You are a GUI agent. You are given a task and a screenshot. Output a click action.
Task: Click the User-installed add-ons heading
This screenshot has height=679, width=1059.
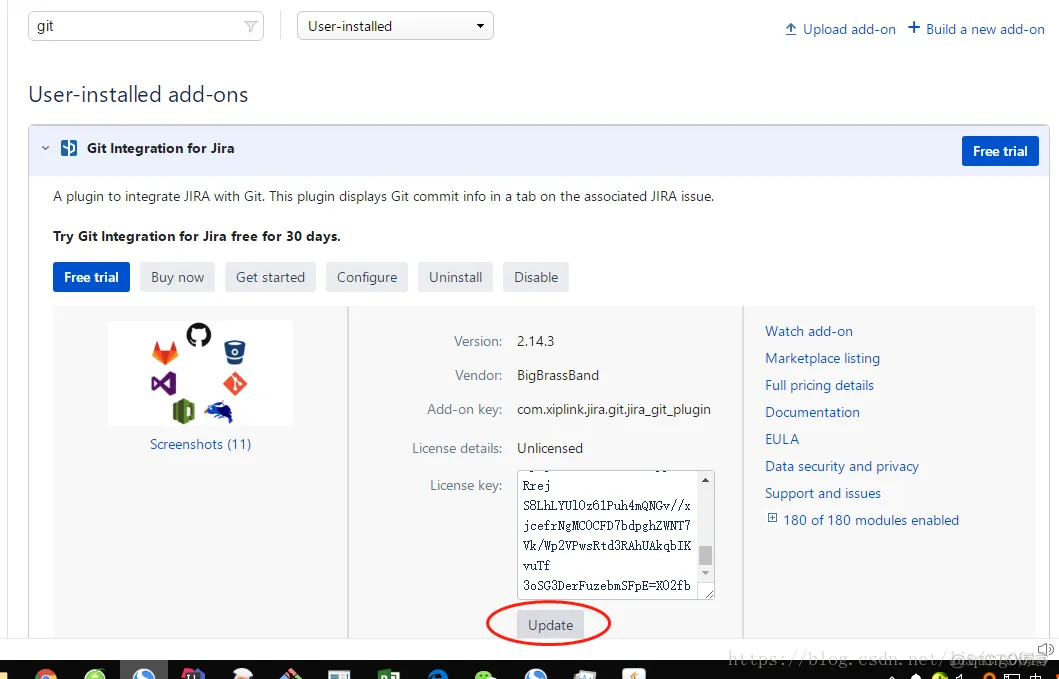[138, 94]
